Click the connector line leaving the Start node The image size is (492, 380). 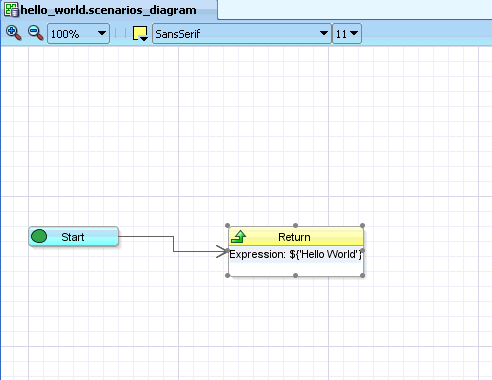[x=146, y=237]
